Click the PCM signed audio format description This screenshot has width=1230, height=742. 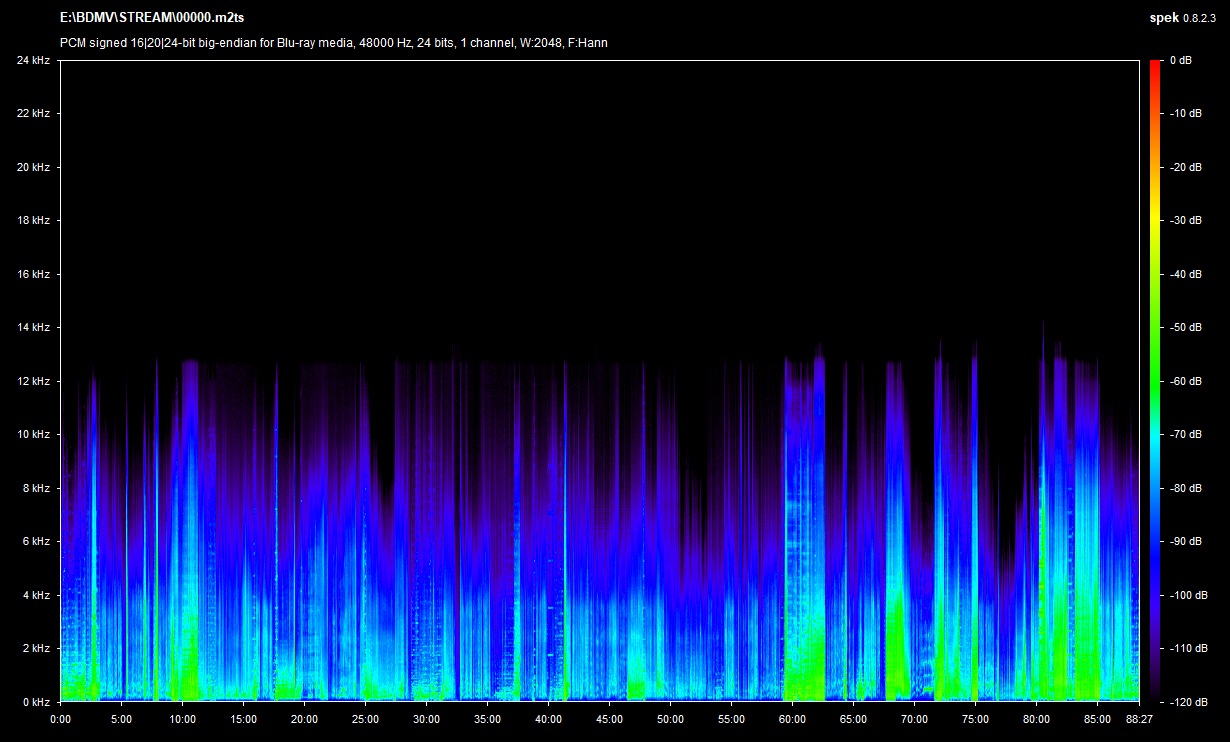pos(333,42)
